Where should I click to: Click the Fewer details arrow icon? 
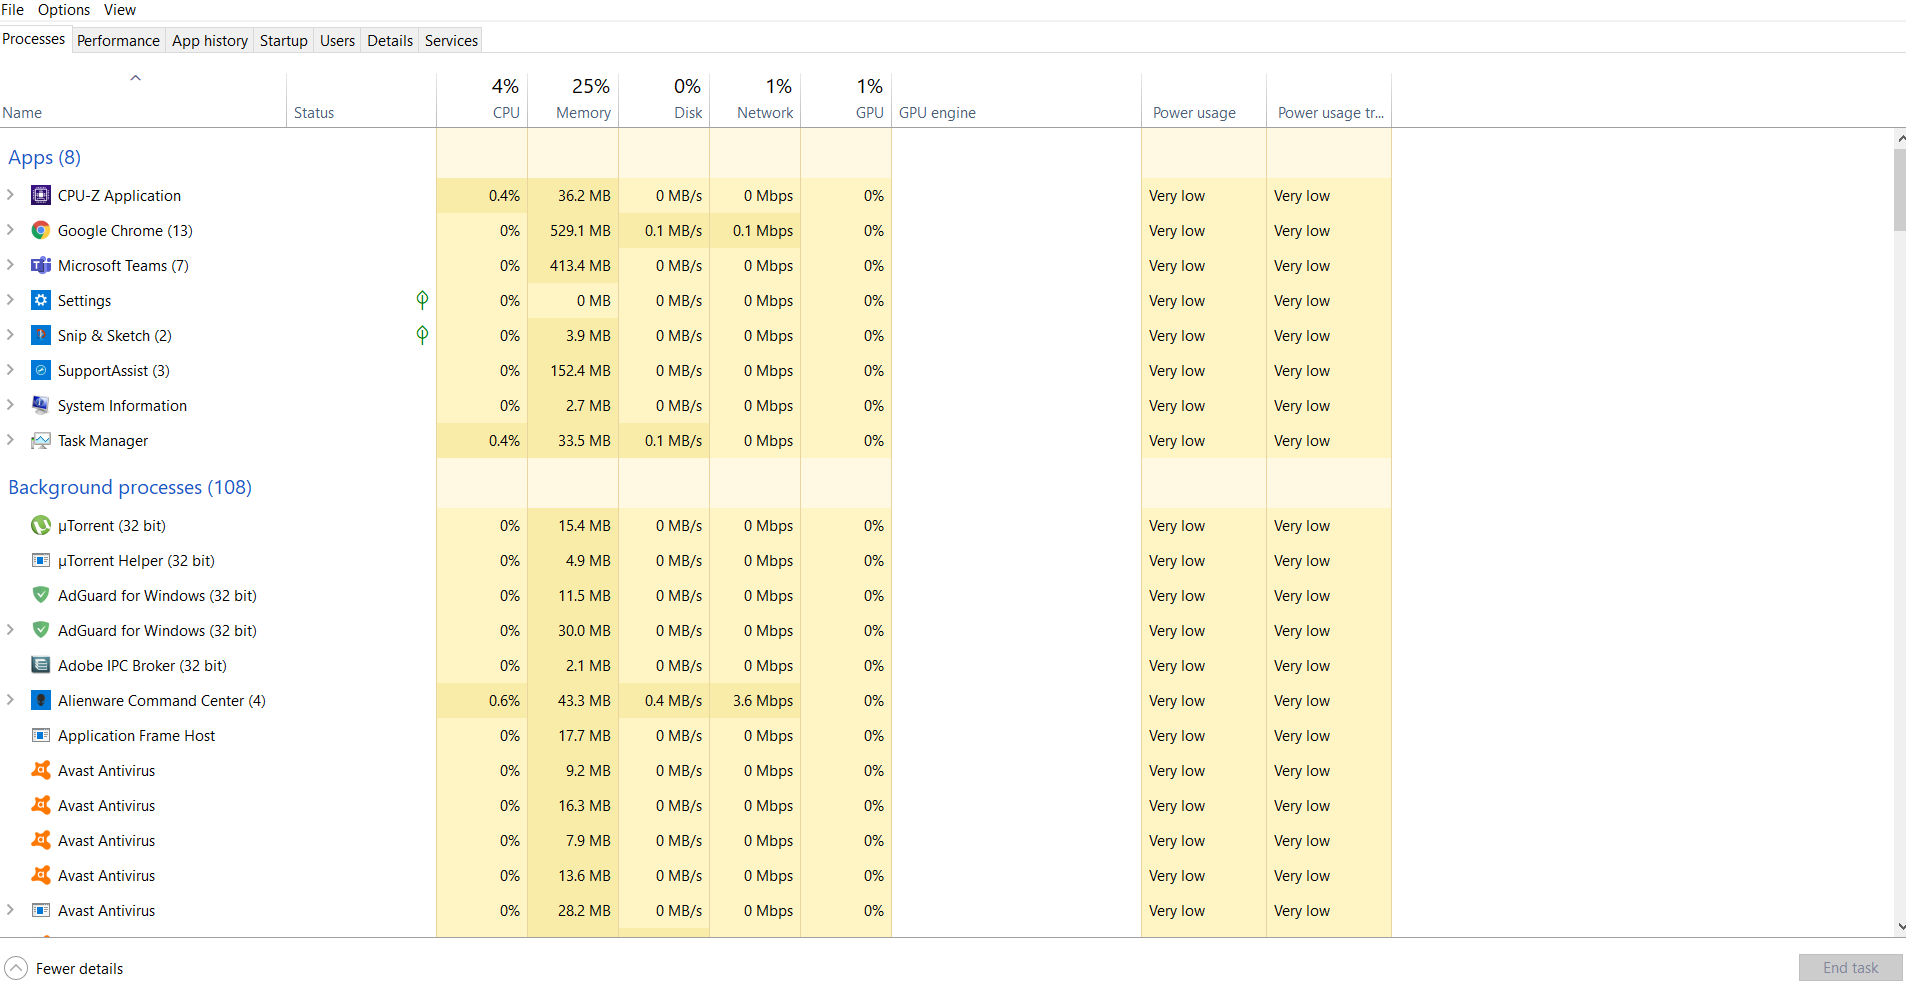click(16, 968)
